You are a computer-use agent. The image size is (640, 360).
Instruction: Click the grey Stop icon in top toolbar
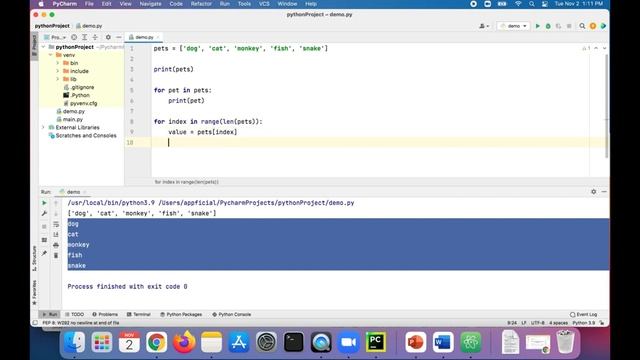pos(569,26)
